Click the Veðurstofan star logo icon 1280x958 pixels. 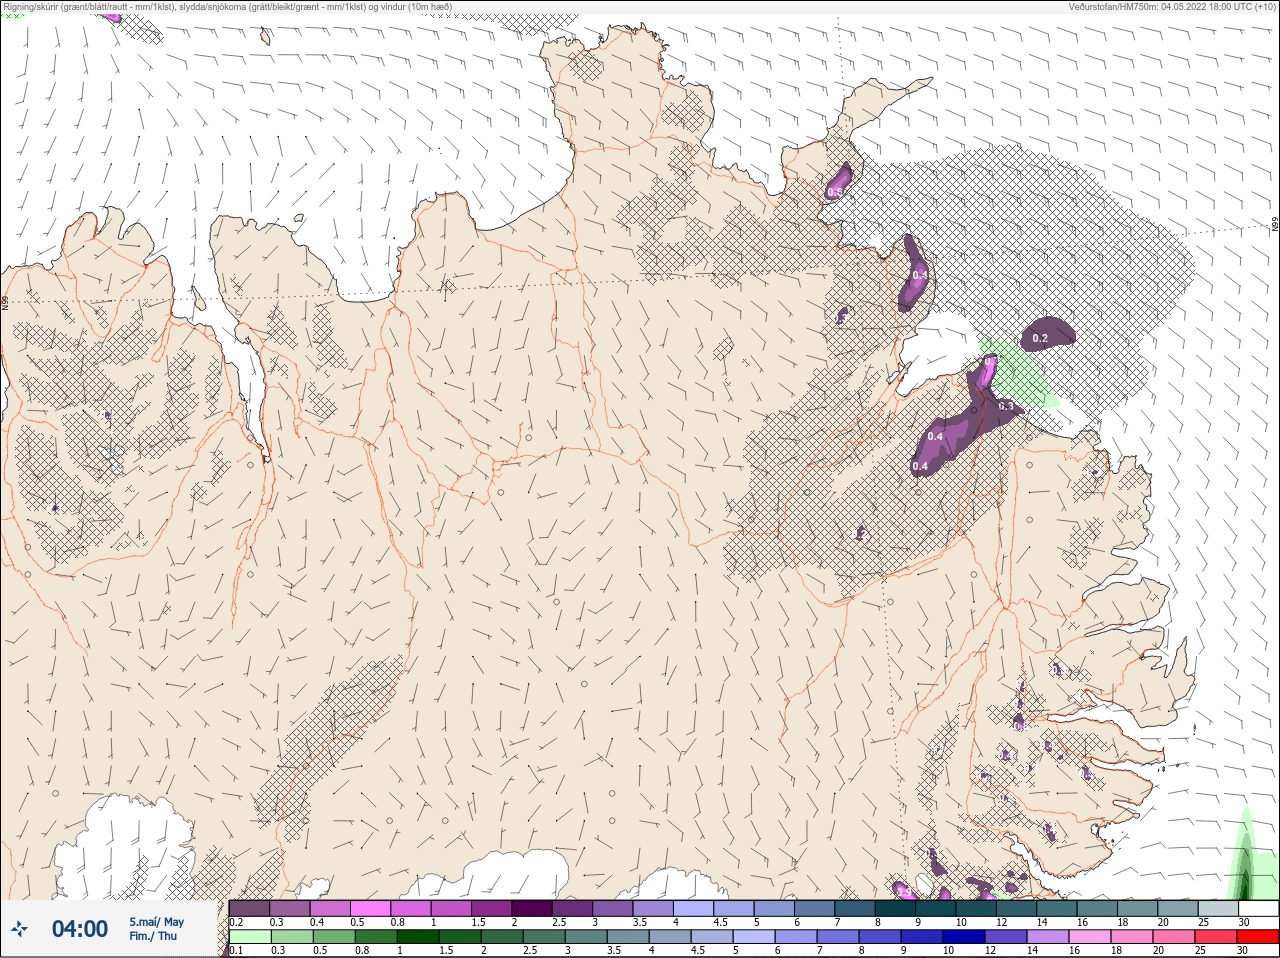pyautogui.click(x=20, y=929)
